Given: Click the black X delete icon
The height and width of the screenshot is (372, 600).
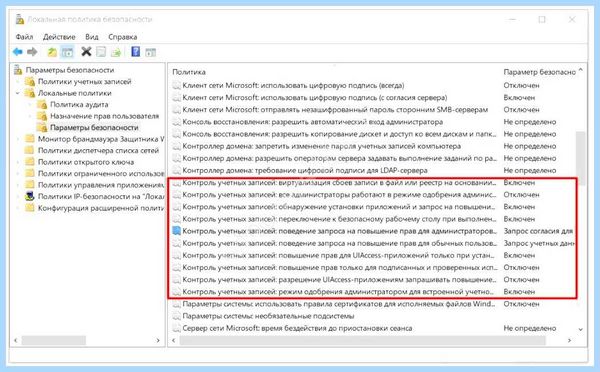Looking at the screenshot, I should click(x=86, y=51).
